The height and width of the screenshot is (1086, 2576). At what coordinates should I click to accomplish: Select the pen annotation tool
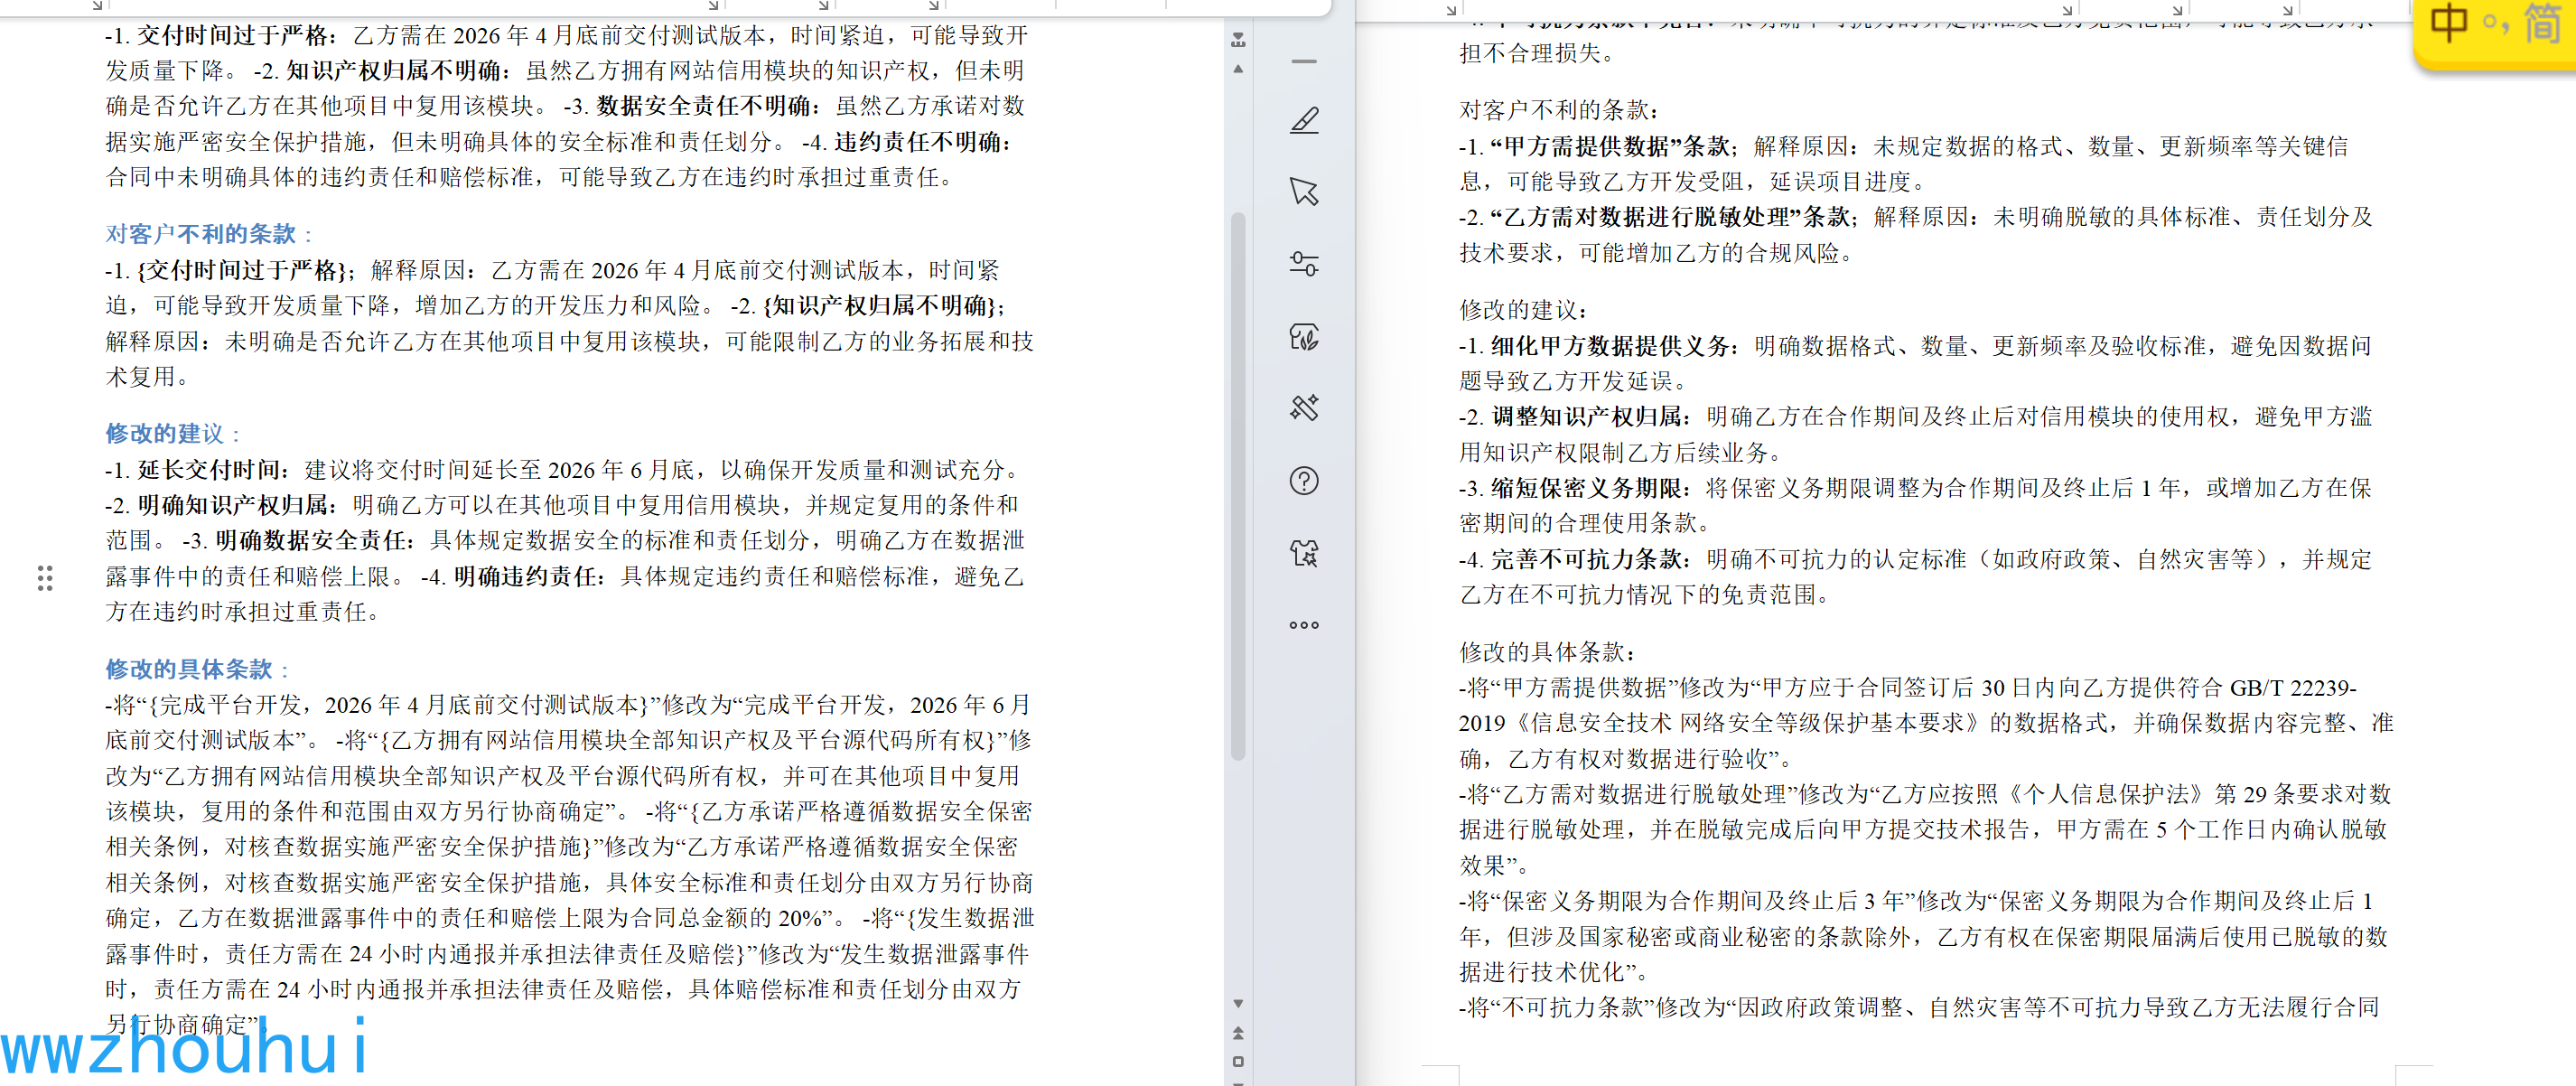click(1304, 120)
